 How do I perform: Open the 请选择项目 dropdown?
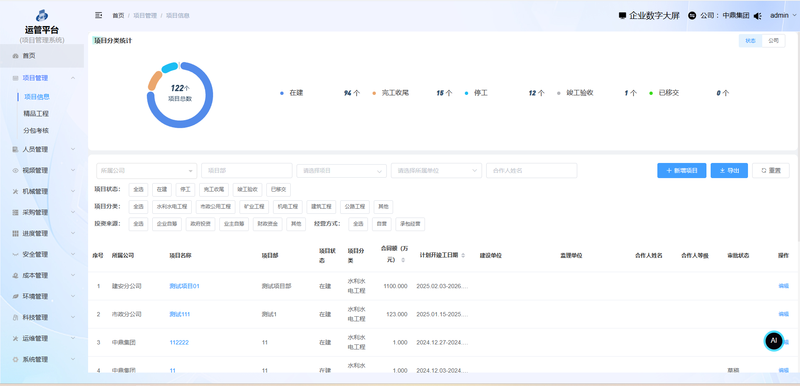[341, 170]
